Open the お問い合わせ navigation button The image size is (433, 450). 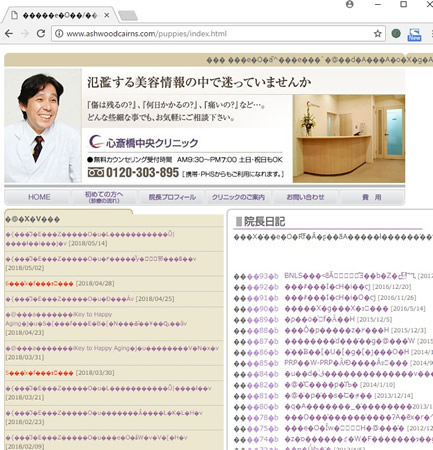(x=305, y=197)
